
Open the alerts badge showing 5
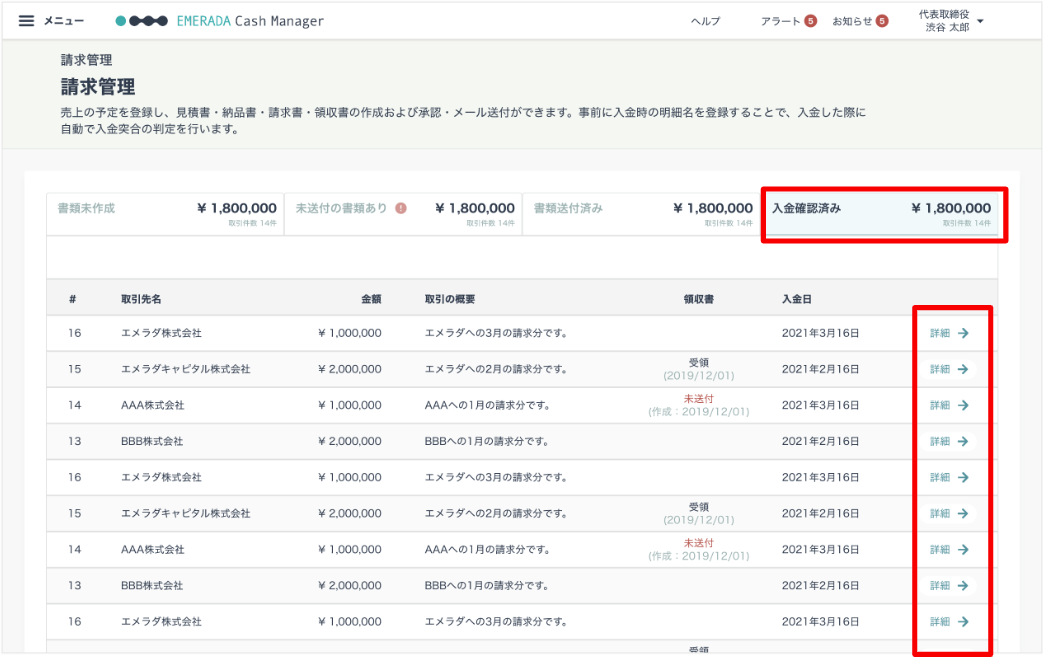810,21
